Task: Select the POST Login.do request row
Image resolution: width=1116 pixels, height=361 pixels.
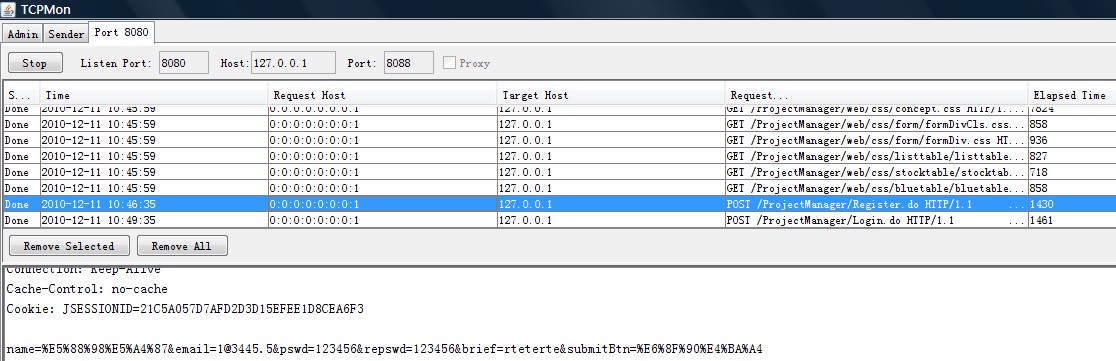Action: coord(559,220)
